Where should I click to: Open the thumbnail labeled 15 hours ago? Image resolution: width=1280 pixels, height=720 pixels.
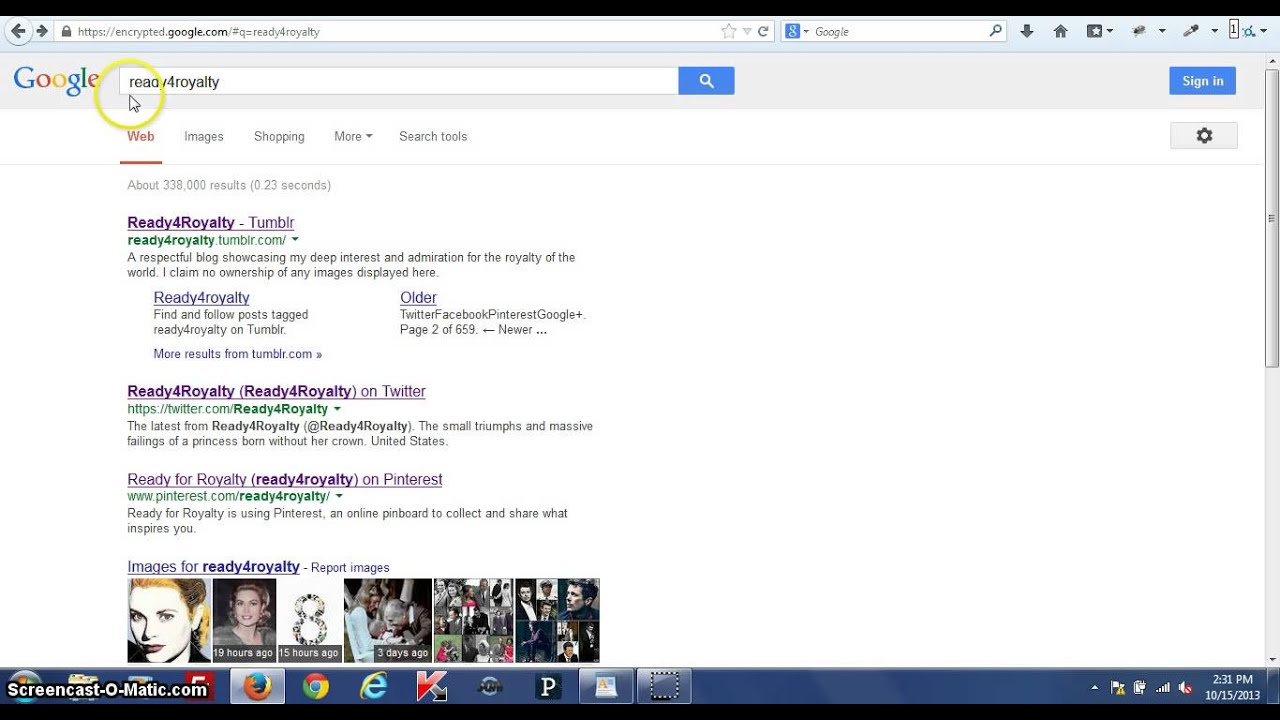pyautogui.click(x=309, y=620)
